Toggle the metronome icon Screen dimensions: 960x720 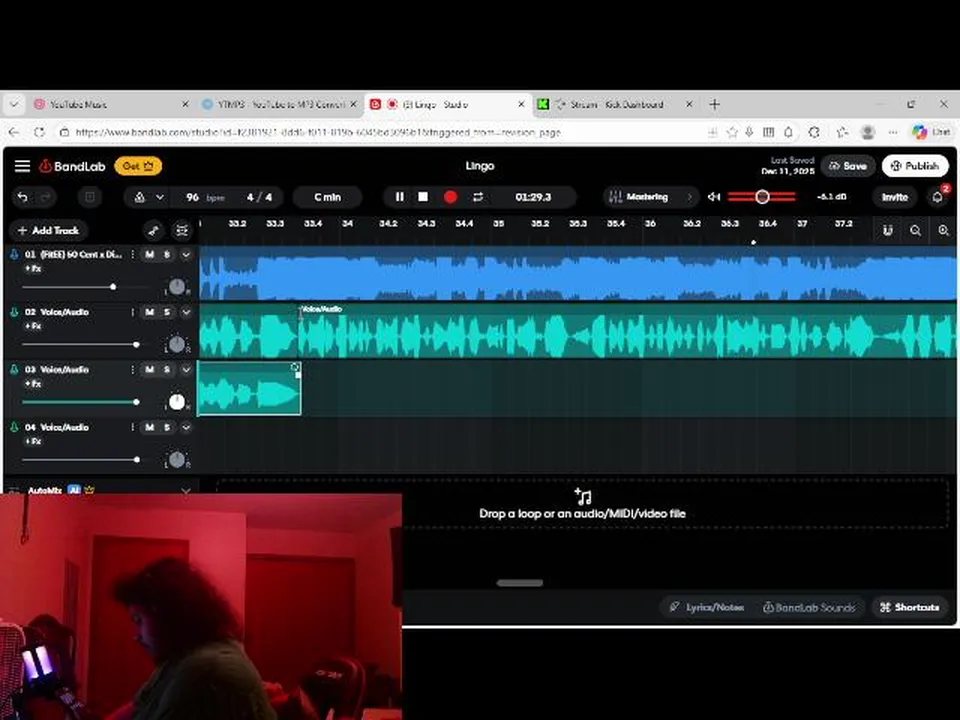pos(140,197)
